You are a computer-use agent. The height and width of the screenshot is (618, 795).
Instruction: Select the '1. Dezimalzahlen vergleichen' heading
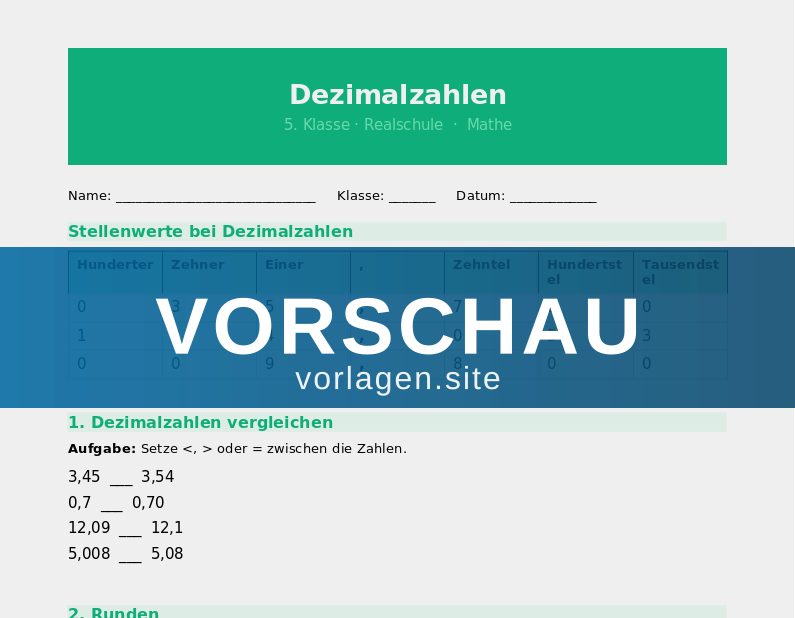pyautogui.click(x=200, y=422)
